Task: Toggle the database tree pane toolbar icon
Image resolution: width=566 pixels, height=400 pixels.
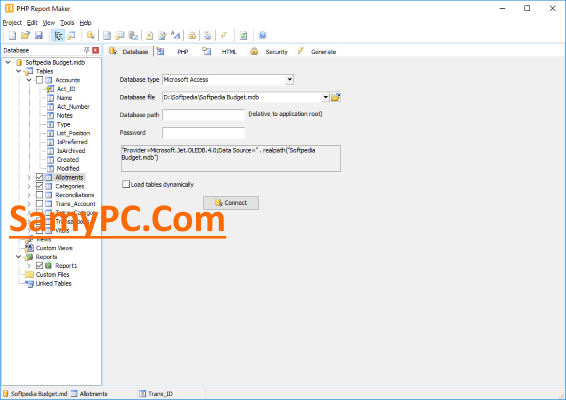Action: (x=58, y=35)
